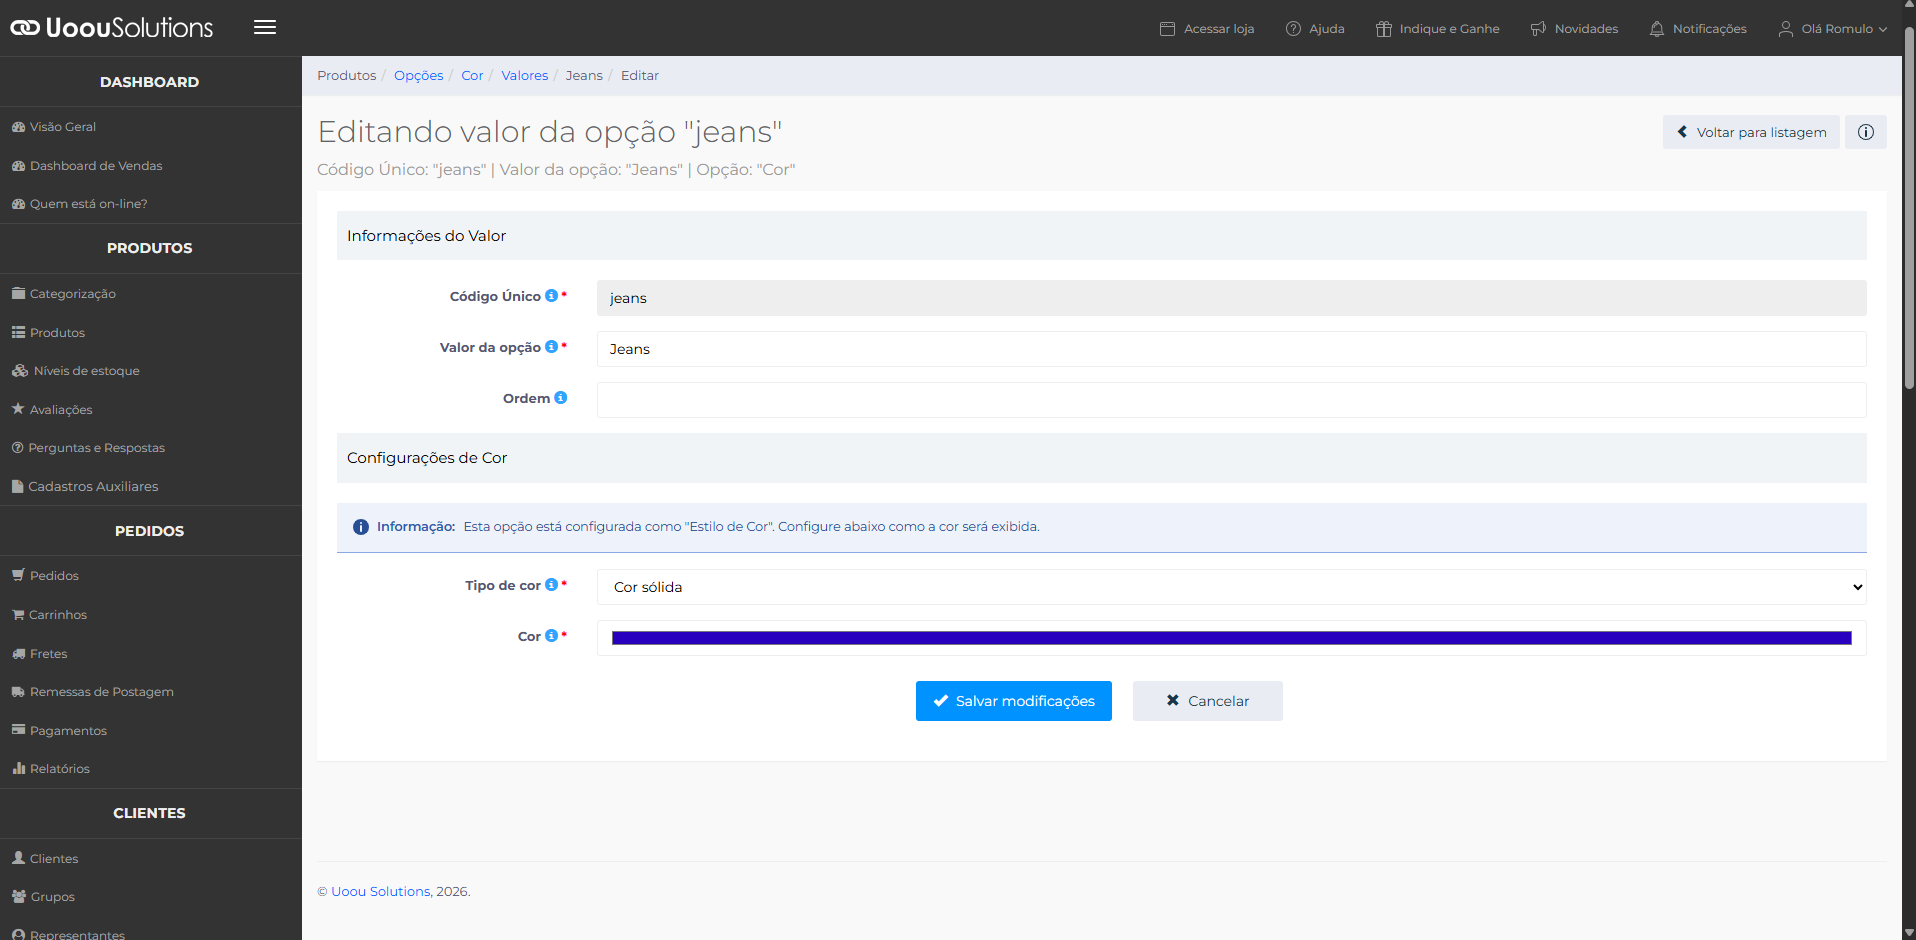The image size is (1916, 940).
Task: Click the Ajuda question mark icon
Action: click(1293, 29)
